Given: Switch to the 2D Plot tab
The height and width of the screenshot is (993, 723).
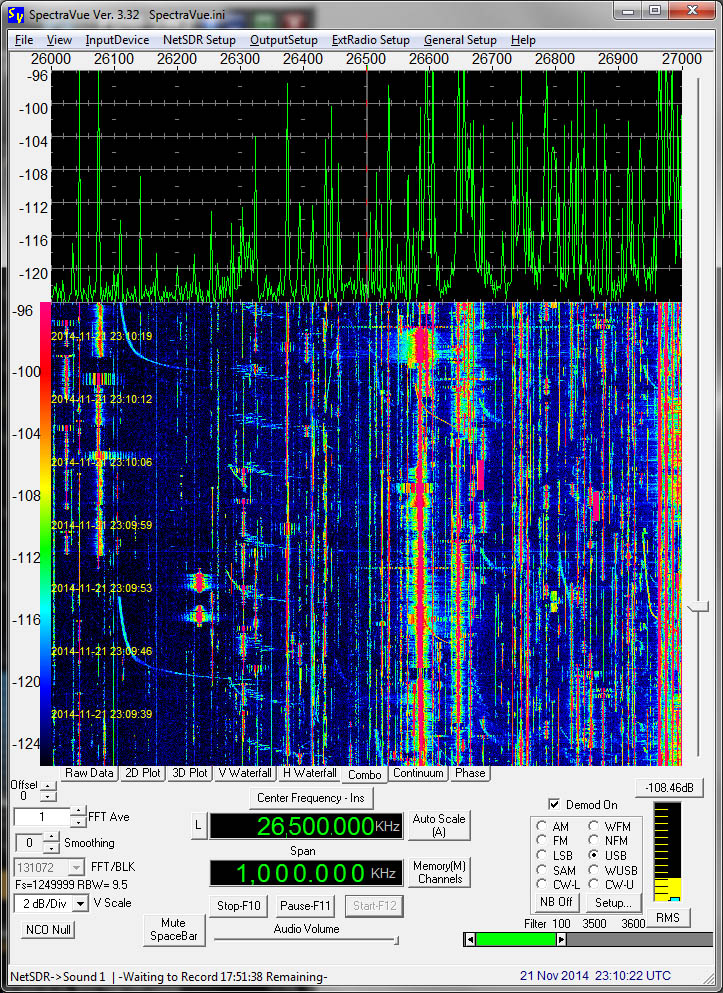Looking at the screenshot, I should (142, 773).
